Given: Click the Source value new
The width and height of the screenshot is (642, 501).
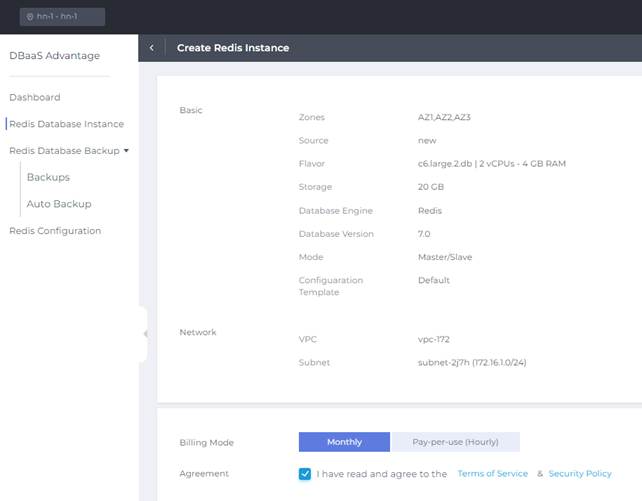Looking at the screenshot, I should pos(427,141).
